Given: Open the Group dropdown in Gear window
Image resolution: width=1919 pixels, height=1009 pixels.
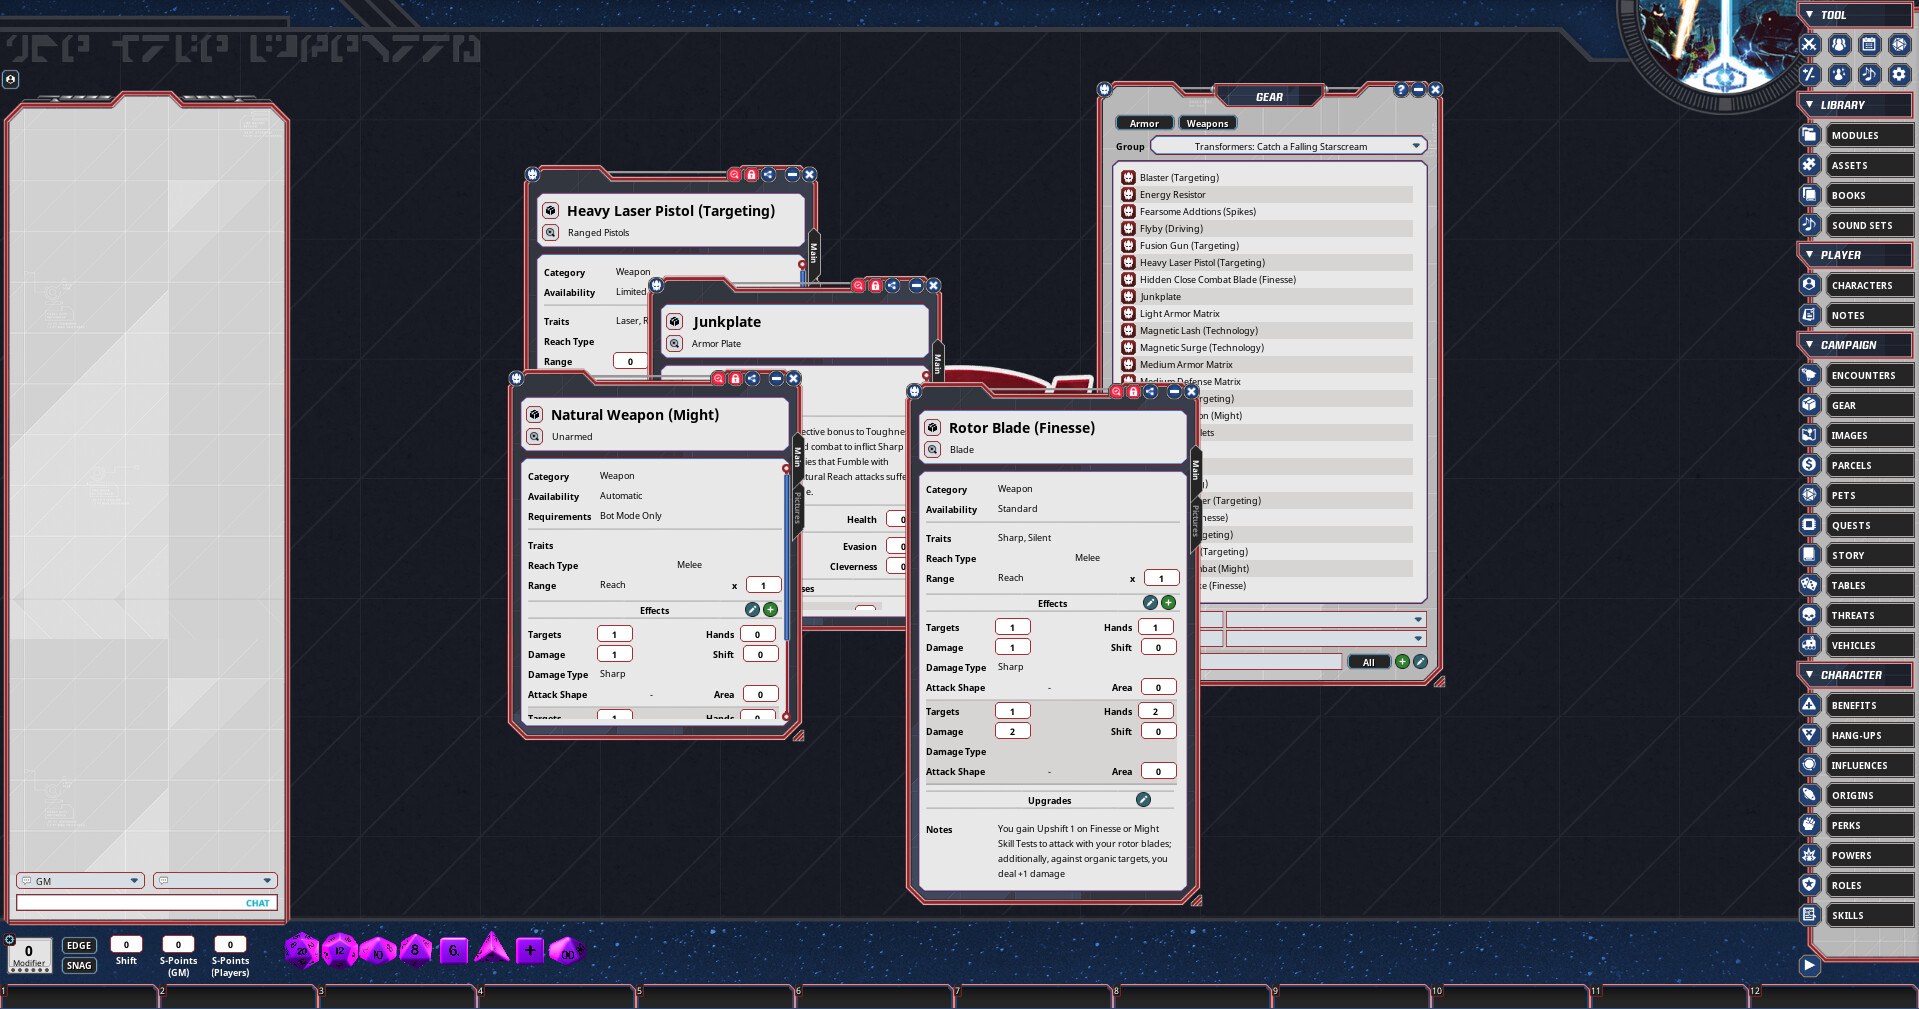Looking at the screenshot, I should coord(1416,147).
